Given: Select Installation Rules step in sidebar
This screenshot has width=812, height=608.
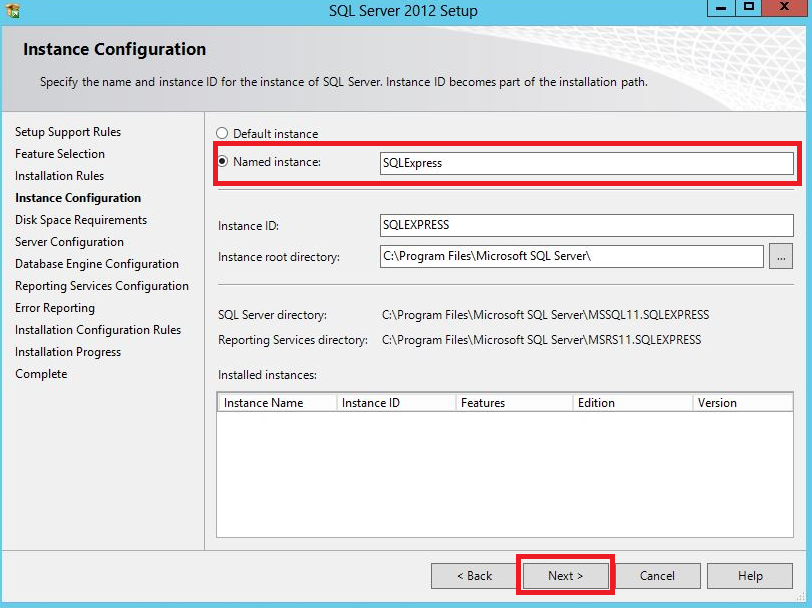Looking at the screenshot, I should point(60,176).
